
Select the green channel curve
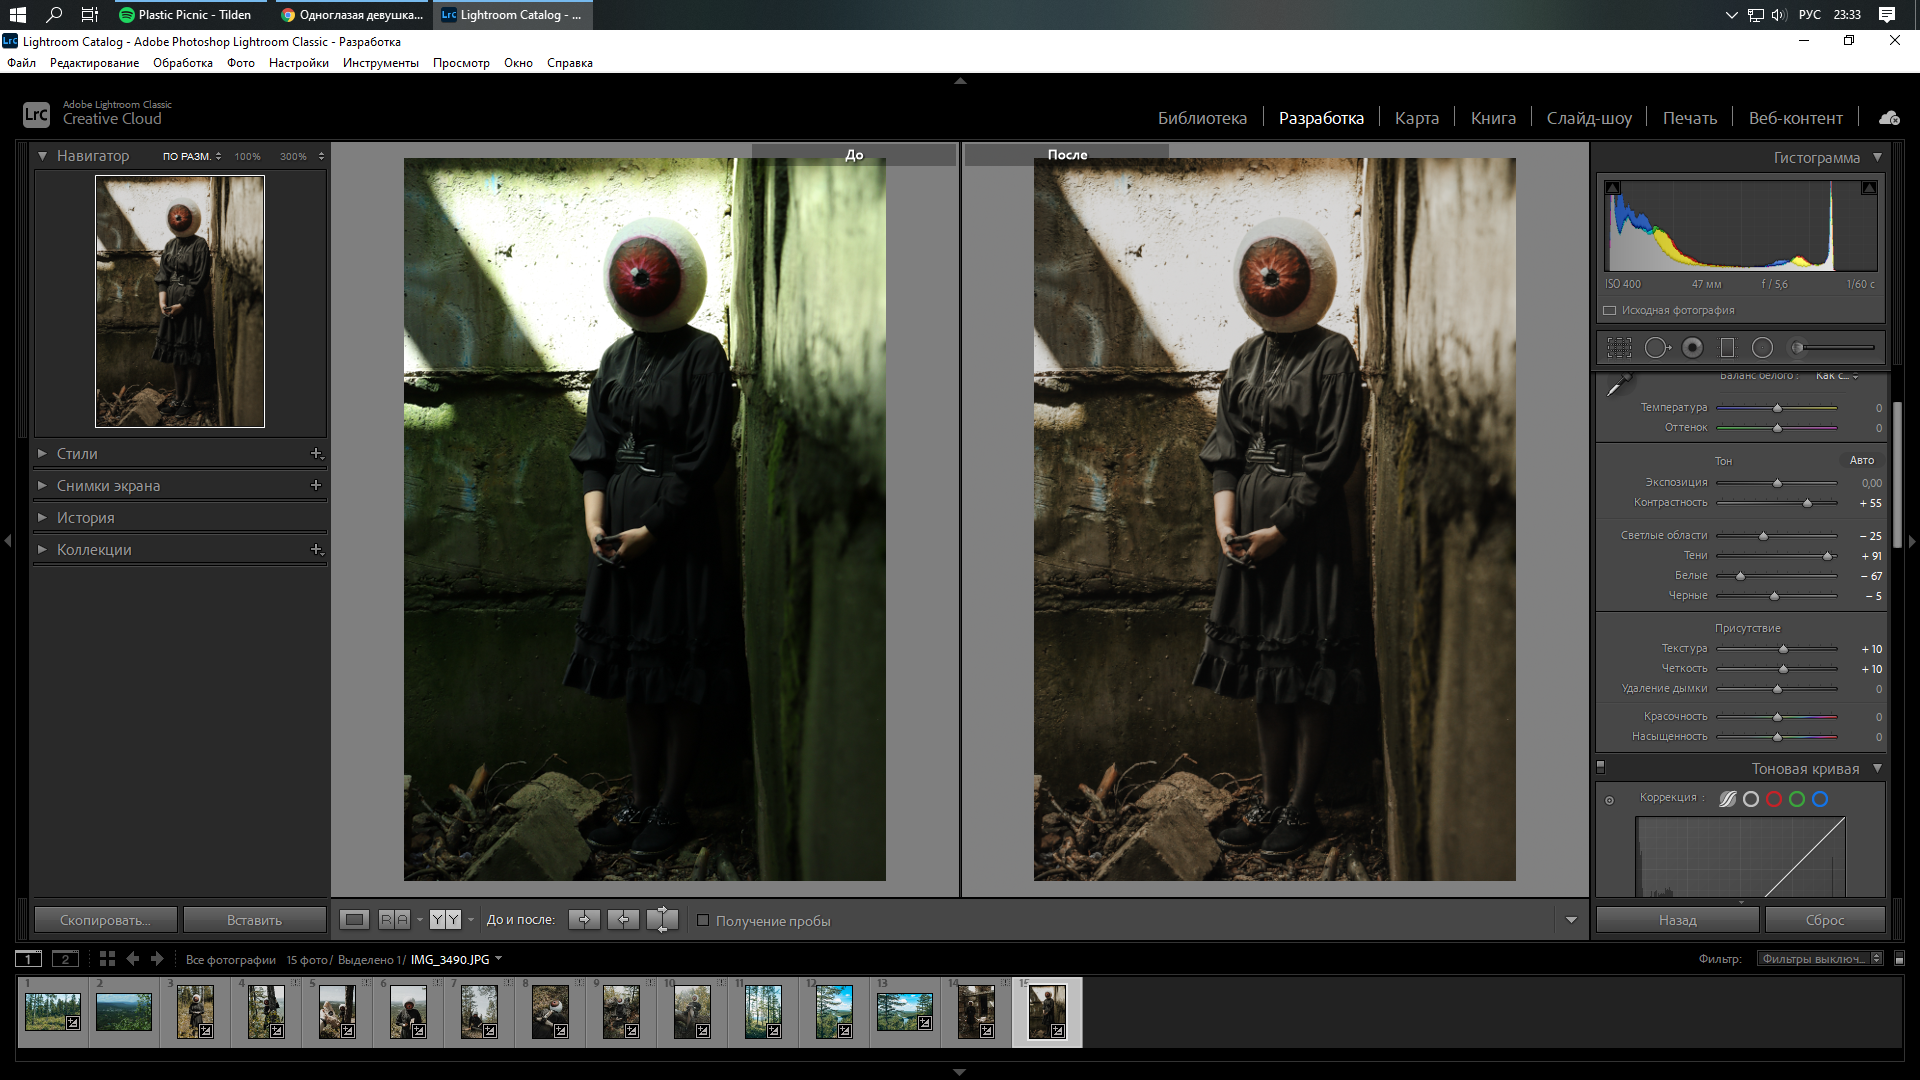pos(1797,799)
